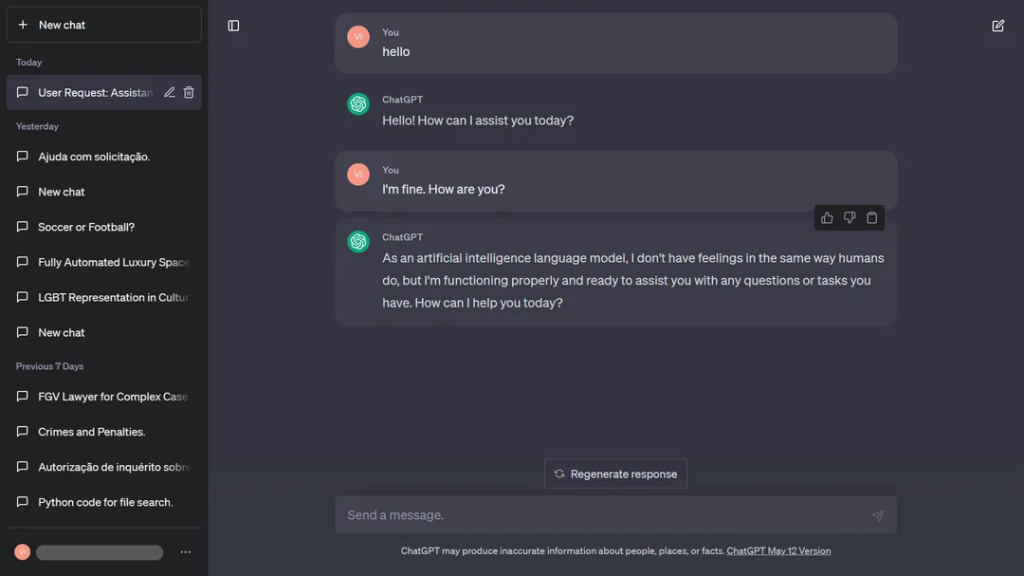This screenshot has height=576, width=1024.
Task: Open the Ajuda com solicitação chat
Action: 94,157
